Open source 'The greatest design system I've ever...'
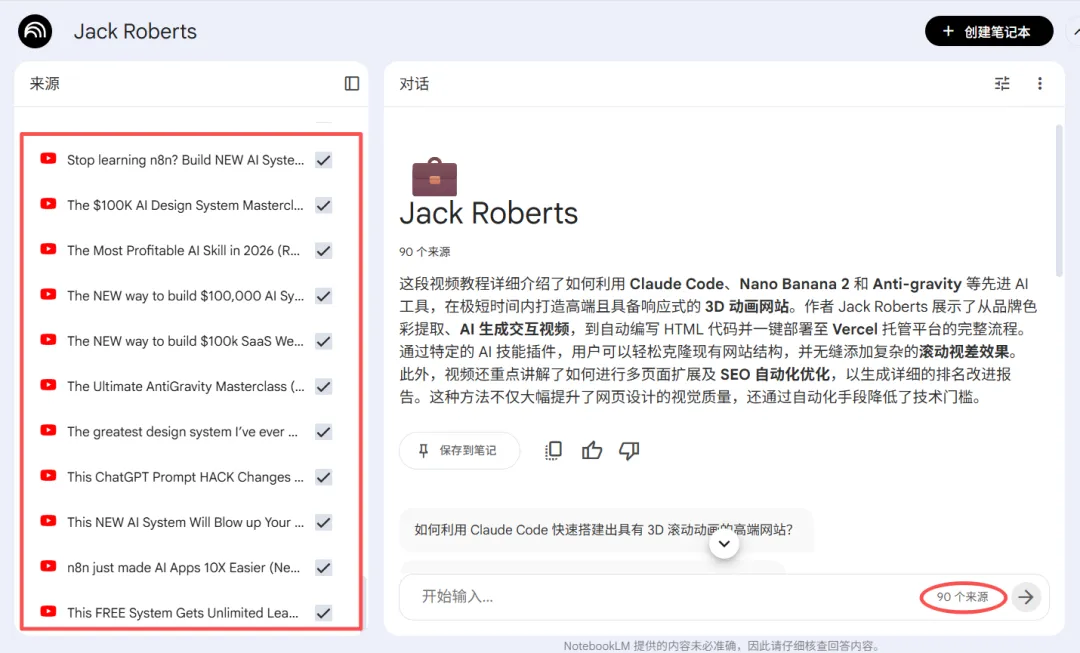 pyautogui.click(x=183, y=432)
